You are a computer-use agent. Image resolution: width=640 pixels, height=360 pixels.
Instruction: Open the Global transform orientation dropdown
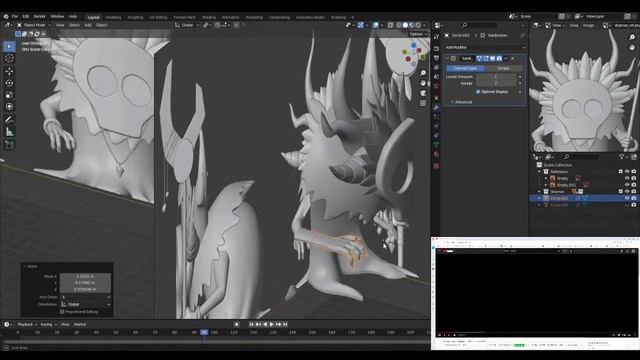(187, 25)
